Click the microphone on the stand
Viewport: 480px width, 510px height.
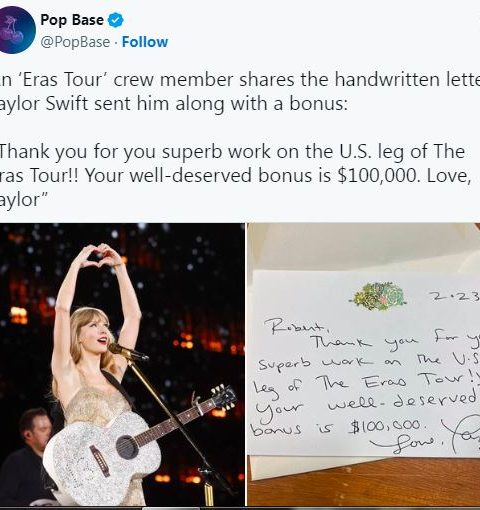tap(128, 352)
